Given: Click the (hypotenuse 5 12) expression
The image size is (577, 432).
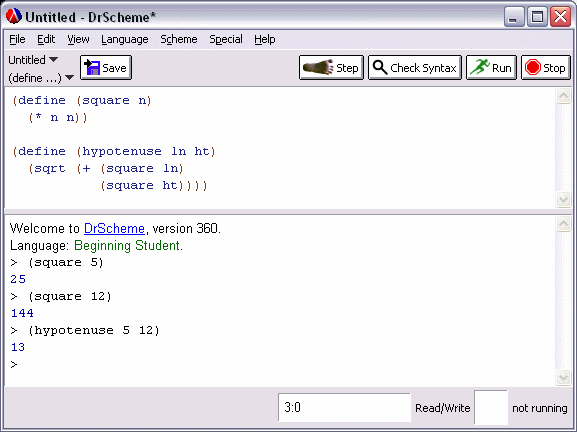Looking at the screenshot, I should 94,330.
